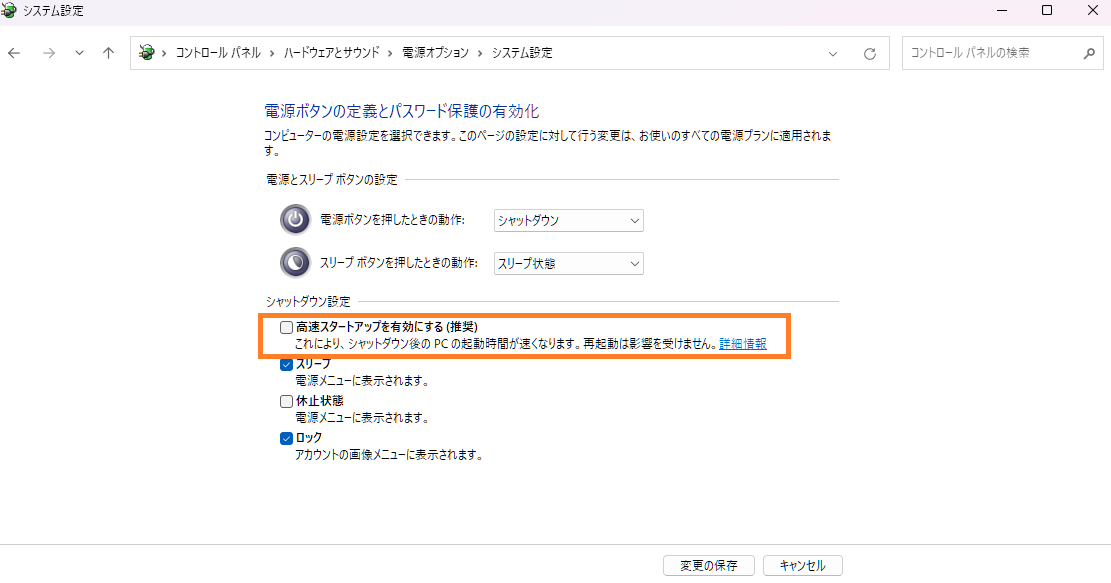Open ハードウェアとサウンド breadcrumb
1111x583 pixels.
[x=332, y=53]
